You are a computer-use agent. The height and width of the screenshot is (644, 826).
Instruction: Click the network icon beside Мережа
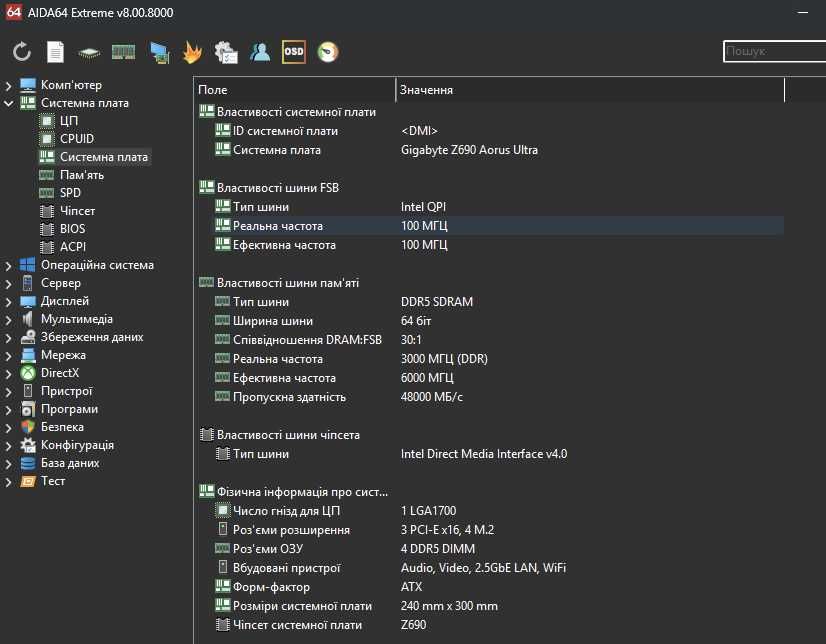[x=27, y=355]
